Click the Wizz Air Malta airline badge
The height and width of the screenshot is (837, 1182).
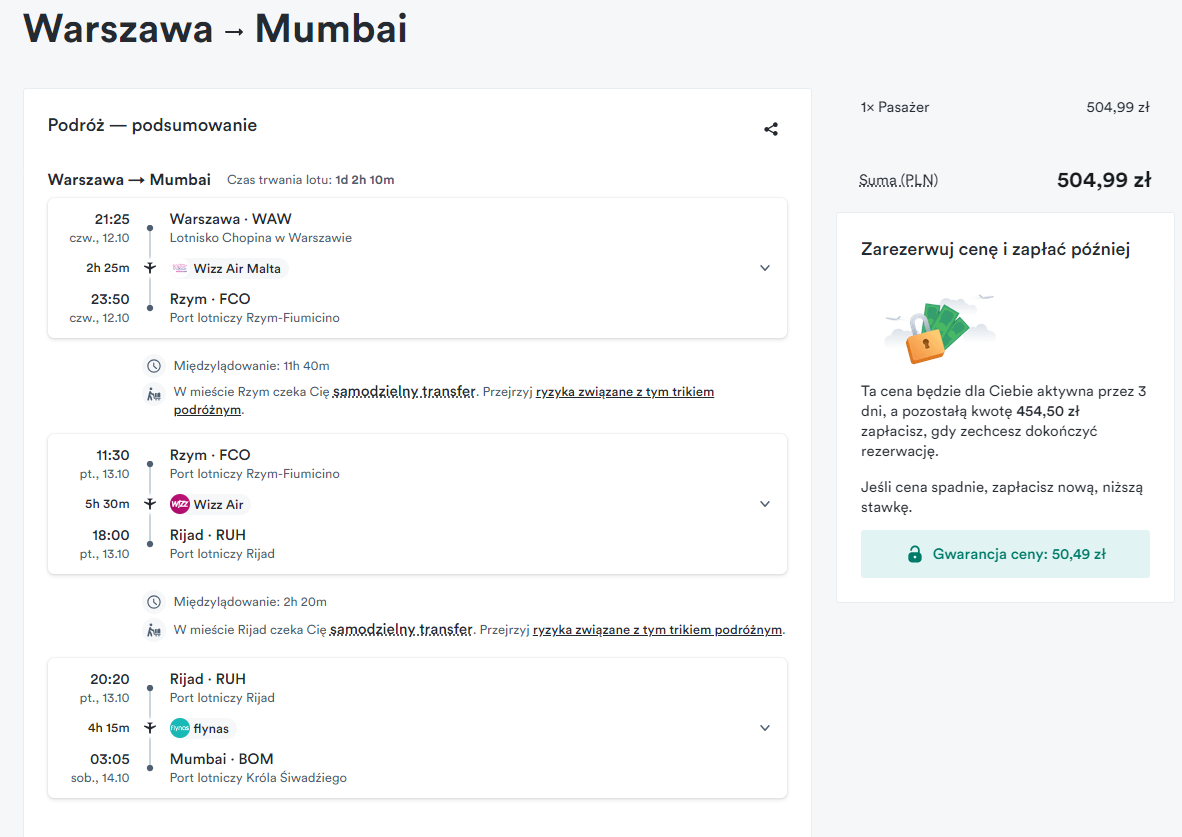(227, 268)
